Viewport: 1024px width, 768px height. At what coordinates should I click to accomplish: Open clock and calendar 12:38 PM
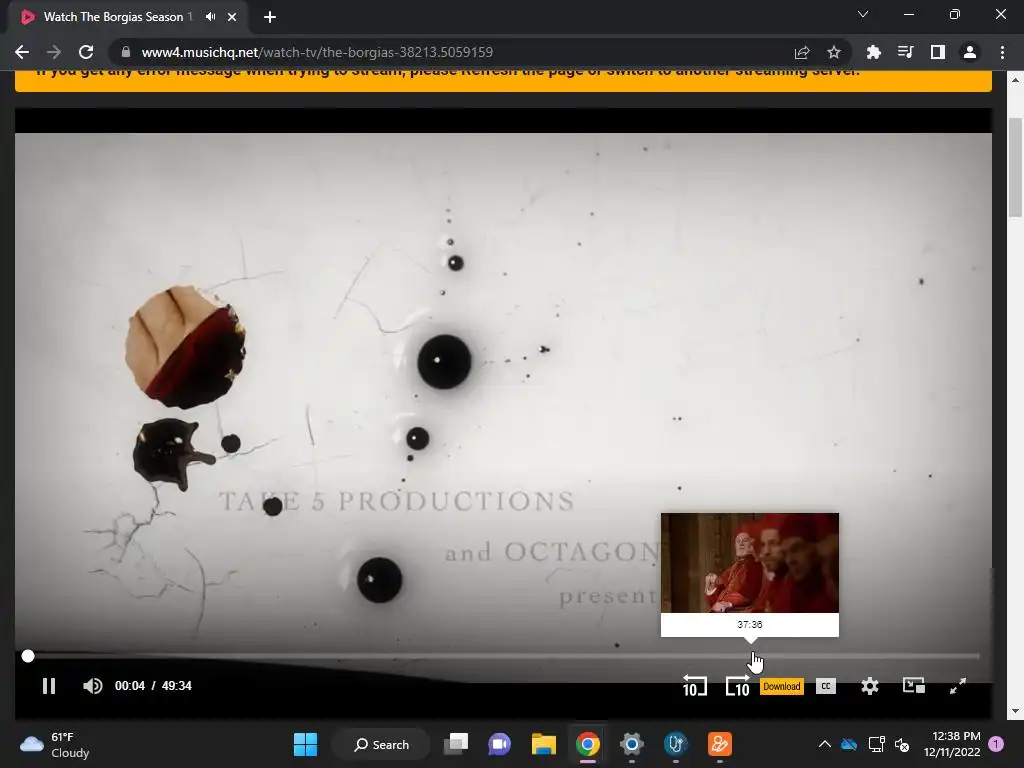click(x=952, y=744)
